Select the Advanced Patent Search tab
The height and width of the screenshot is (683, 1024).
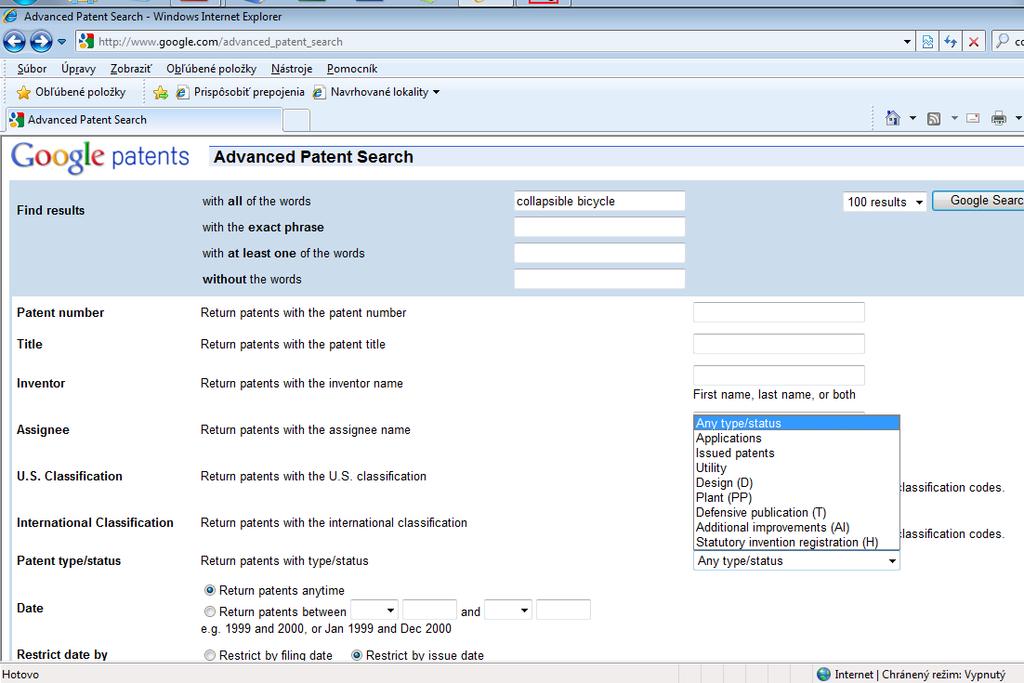click(x=144, y=119)
